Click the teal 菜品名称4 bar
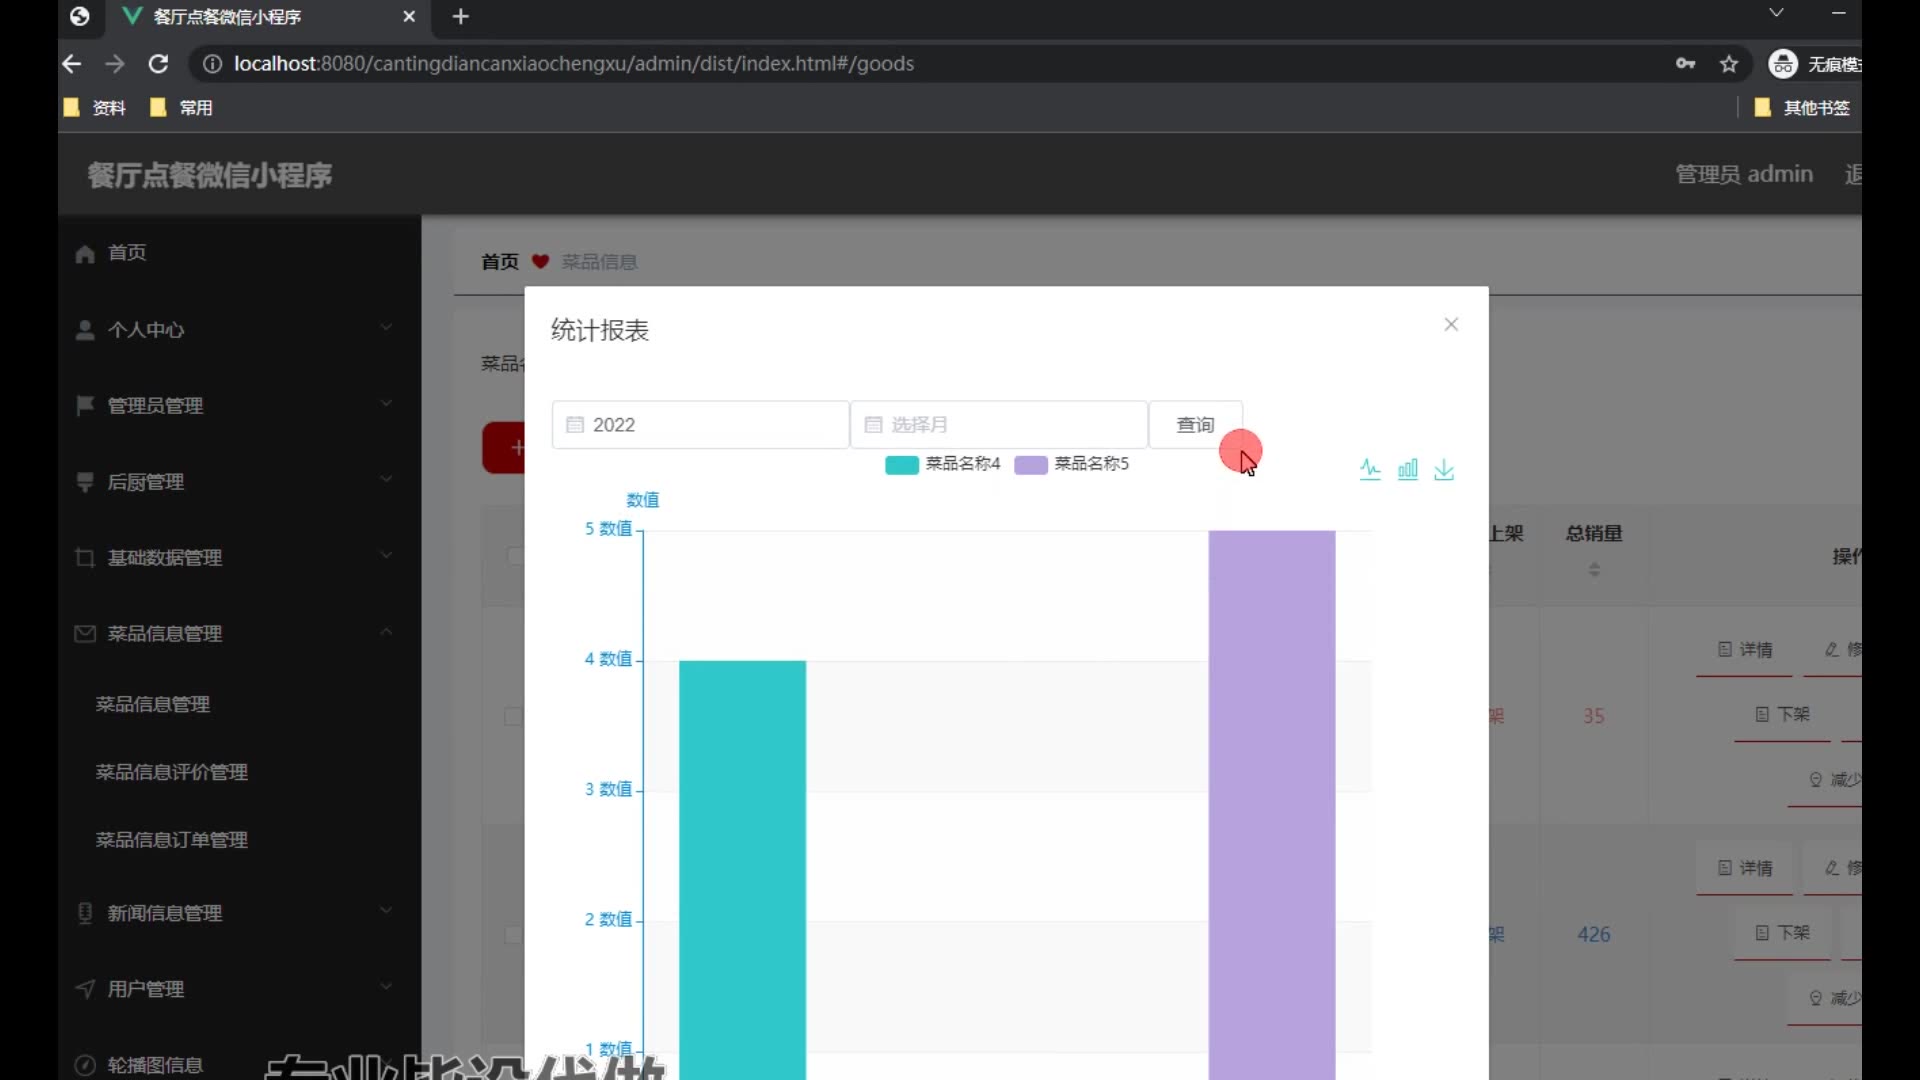The height and width of the screenshot is (1080, 1920). click(x=742, y=870)
